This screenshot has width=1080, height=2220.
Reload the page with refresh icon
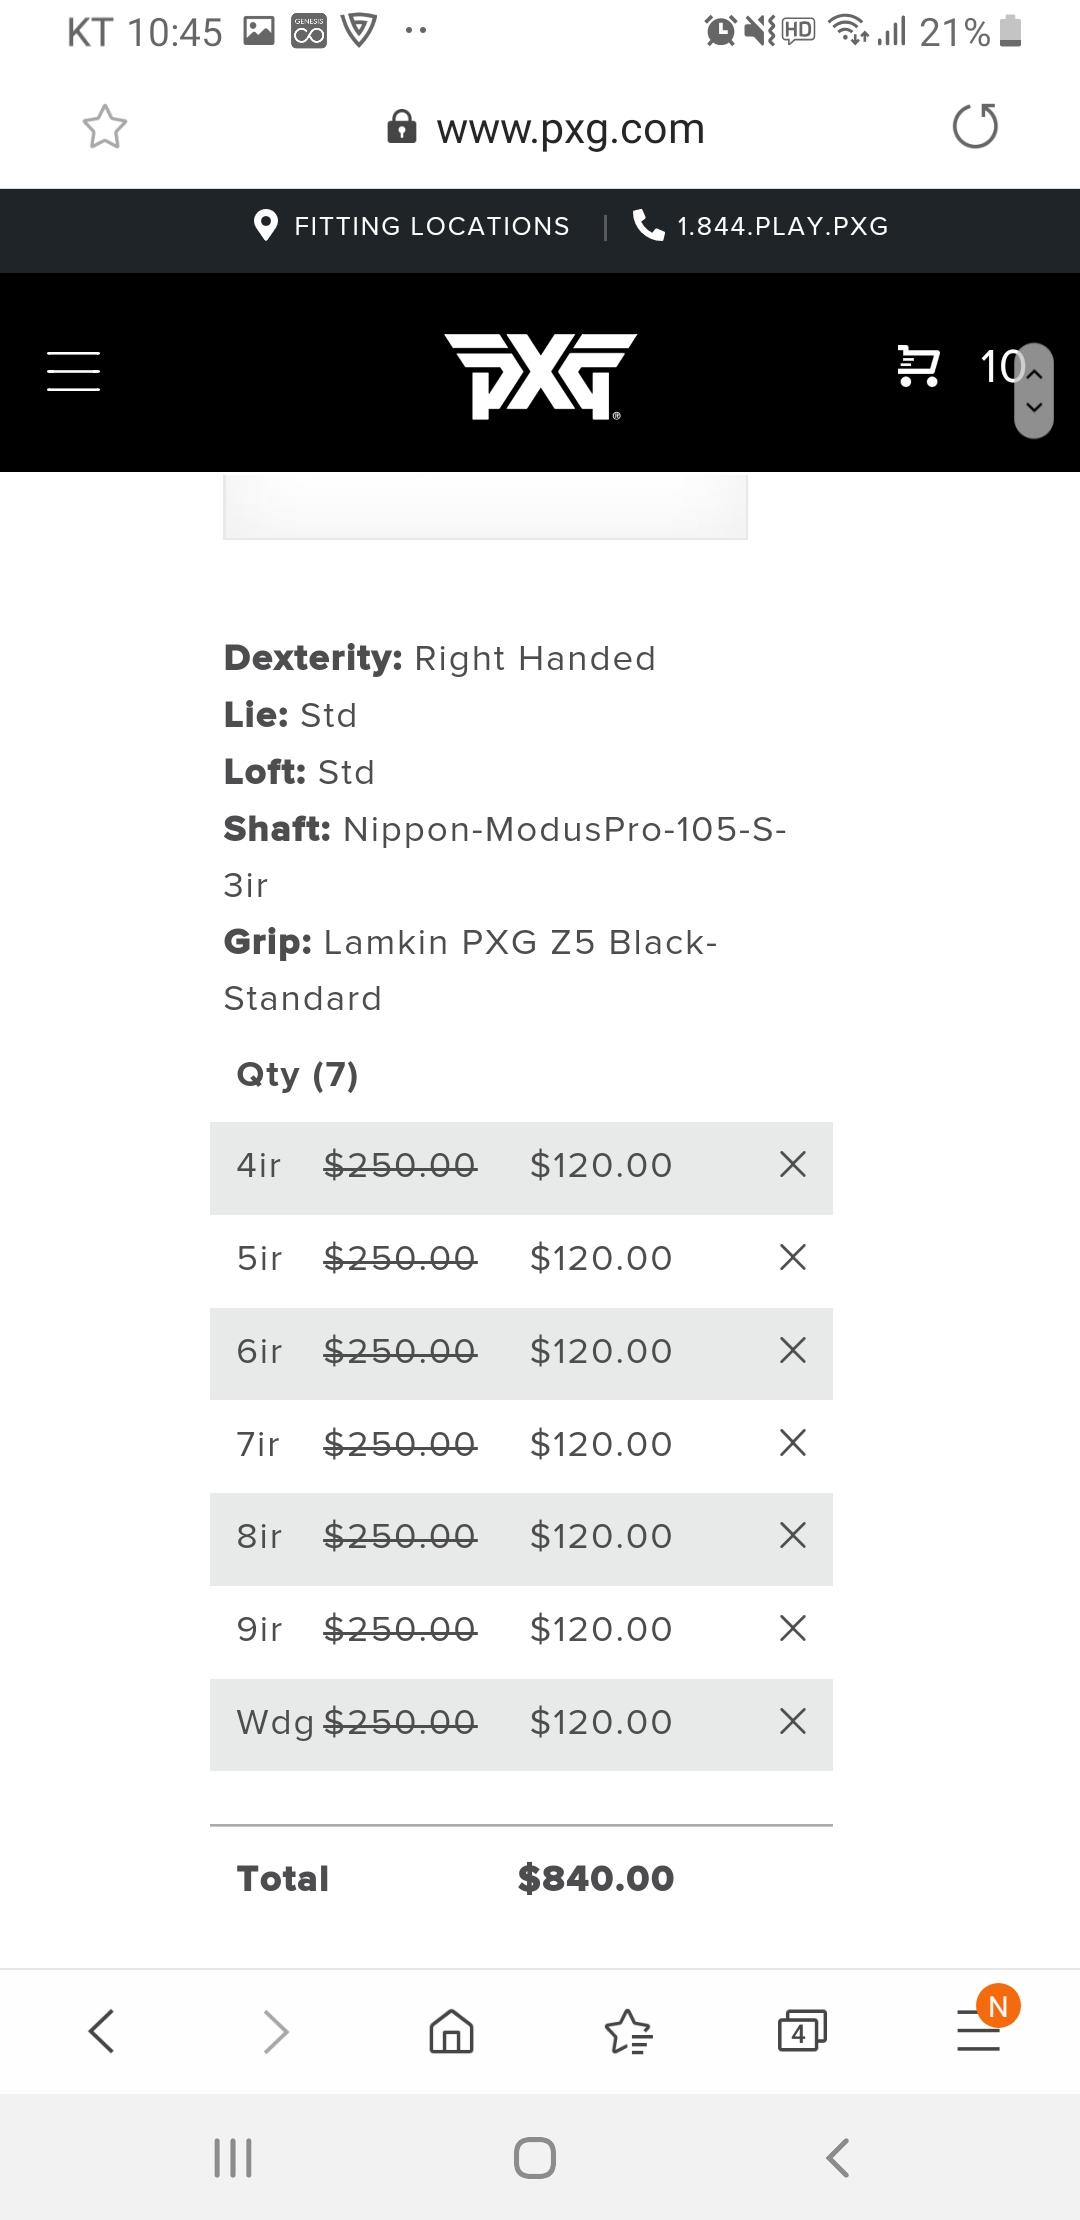coord(975,127)
